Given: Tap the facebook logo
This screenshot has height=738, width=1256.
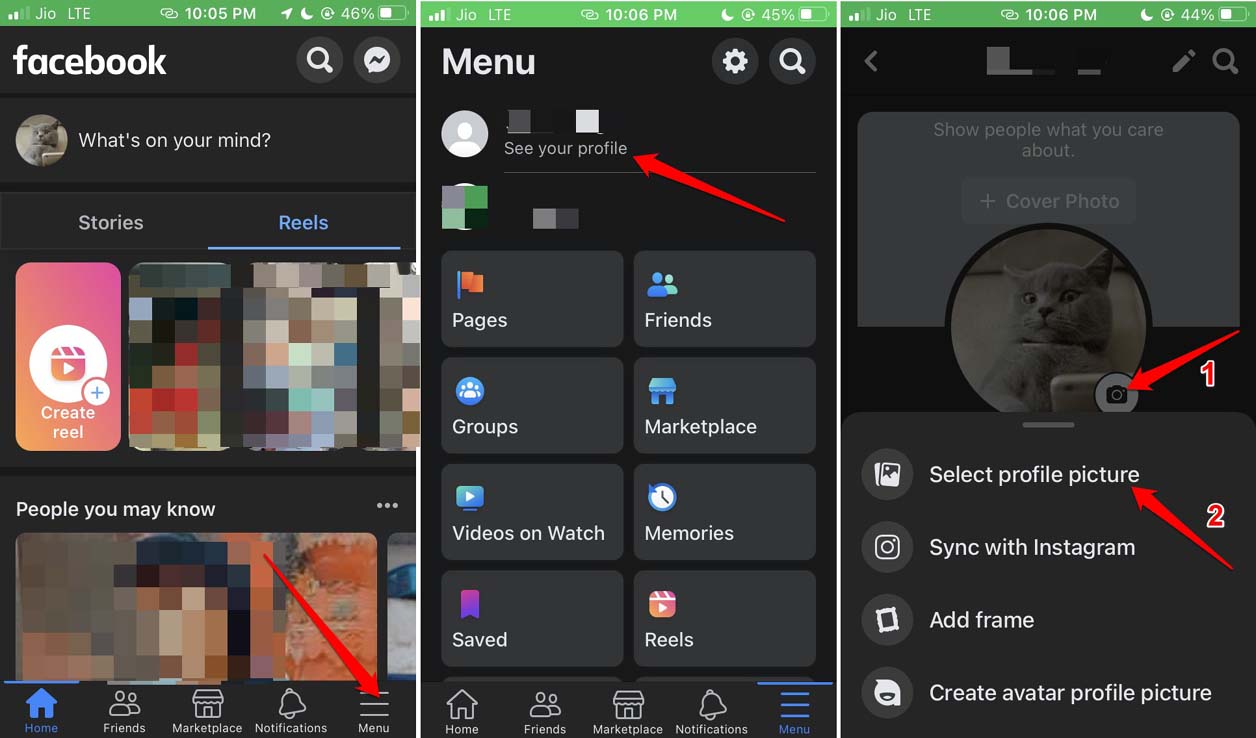Looking at the screenshot, I should (x=89, y=61).
